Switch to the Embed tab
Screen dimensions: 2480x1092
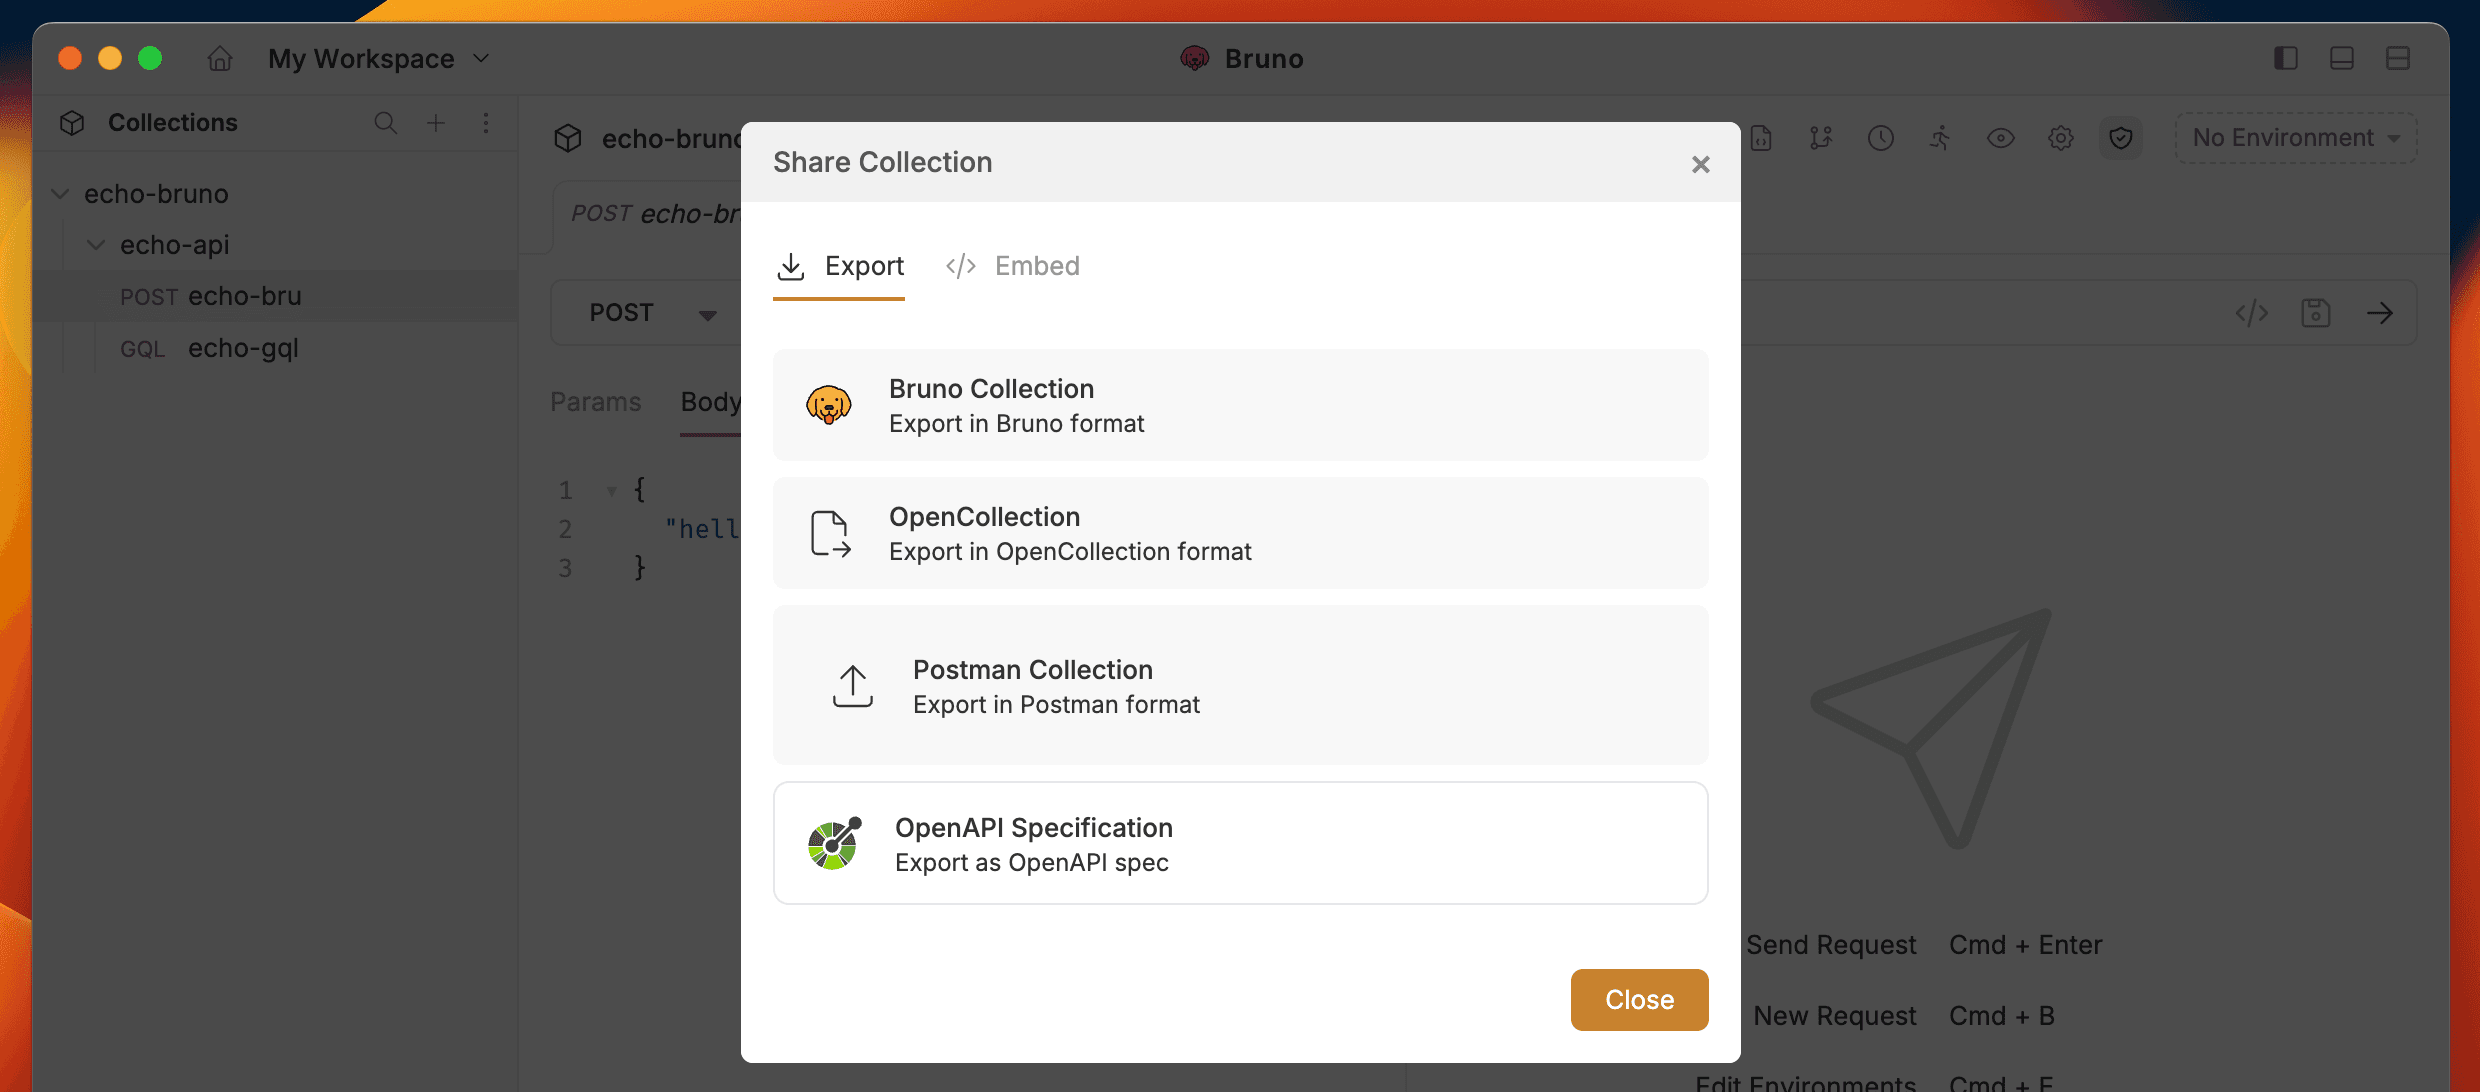(1012, 266)
